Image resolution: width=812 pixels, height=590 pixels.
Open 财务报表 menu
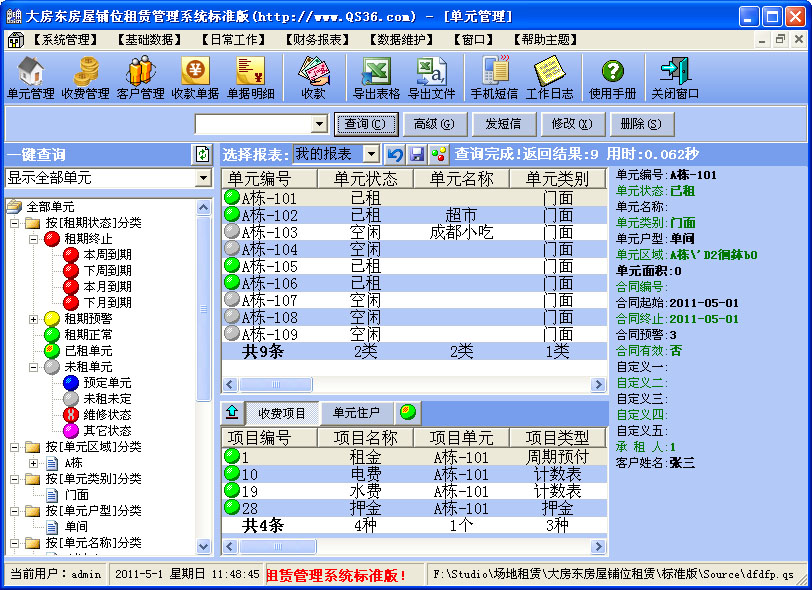[x=317, y=40]
